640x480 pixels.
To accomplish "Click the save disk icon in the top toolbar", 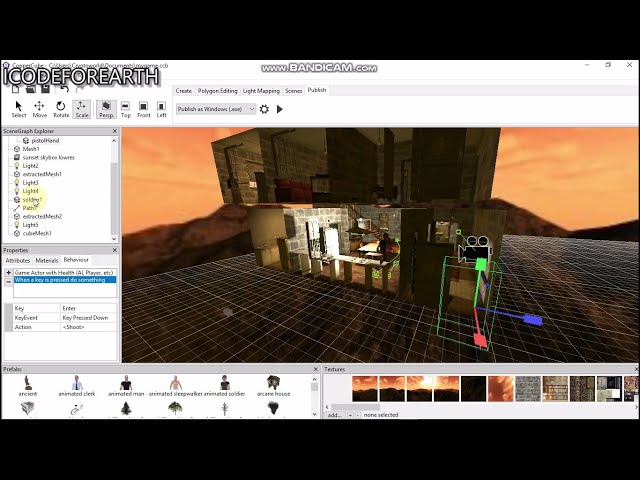I will (45, 89).
